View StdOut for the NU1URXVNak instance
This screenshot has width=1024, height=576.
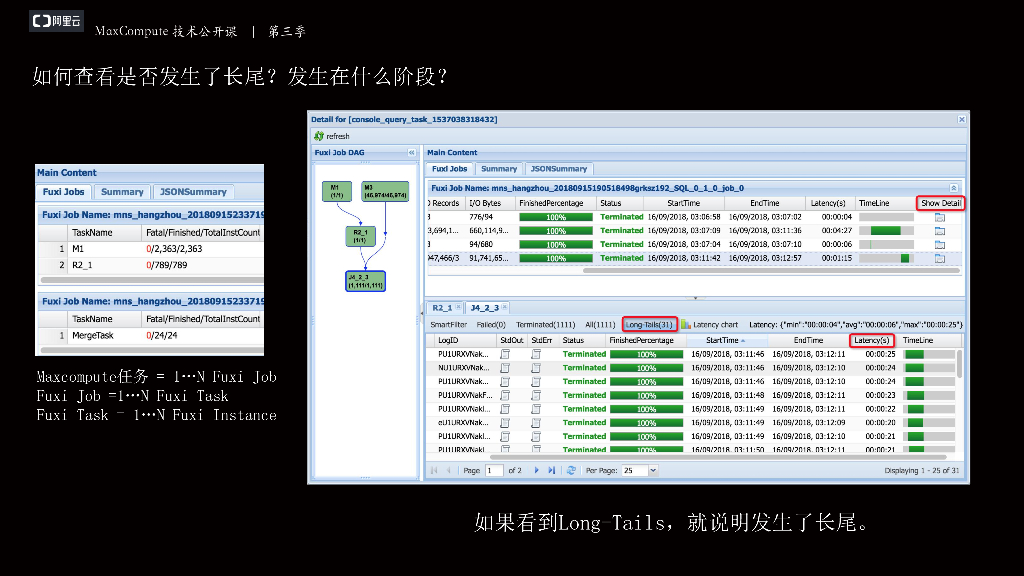pos(505,368)
